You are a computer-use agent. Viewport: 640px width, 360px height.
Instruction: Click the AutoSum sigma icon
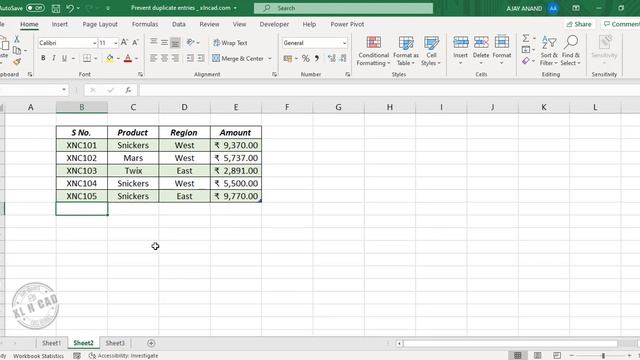coord(526,38)
